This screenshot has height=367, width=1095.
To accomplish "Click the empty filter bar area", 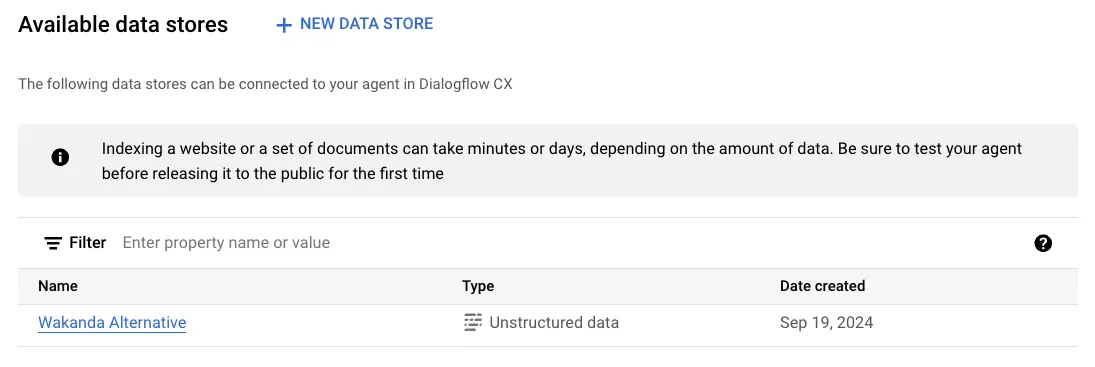I will (x=681, y=243).
